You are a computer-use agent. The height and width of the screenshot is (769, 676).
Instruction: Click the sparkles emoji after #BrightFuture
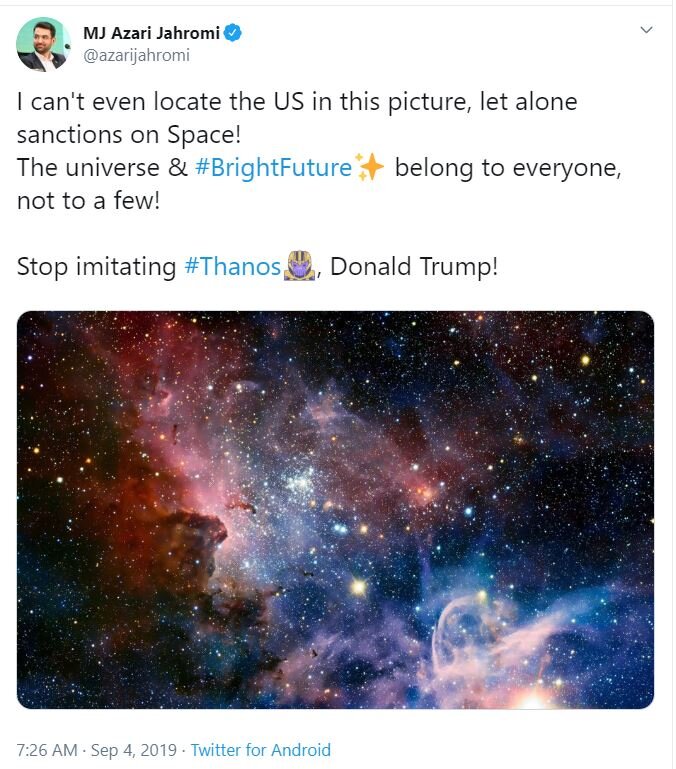pos(369,167)
